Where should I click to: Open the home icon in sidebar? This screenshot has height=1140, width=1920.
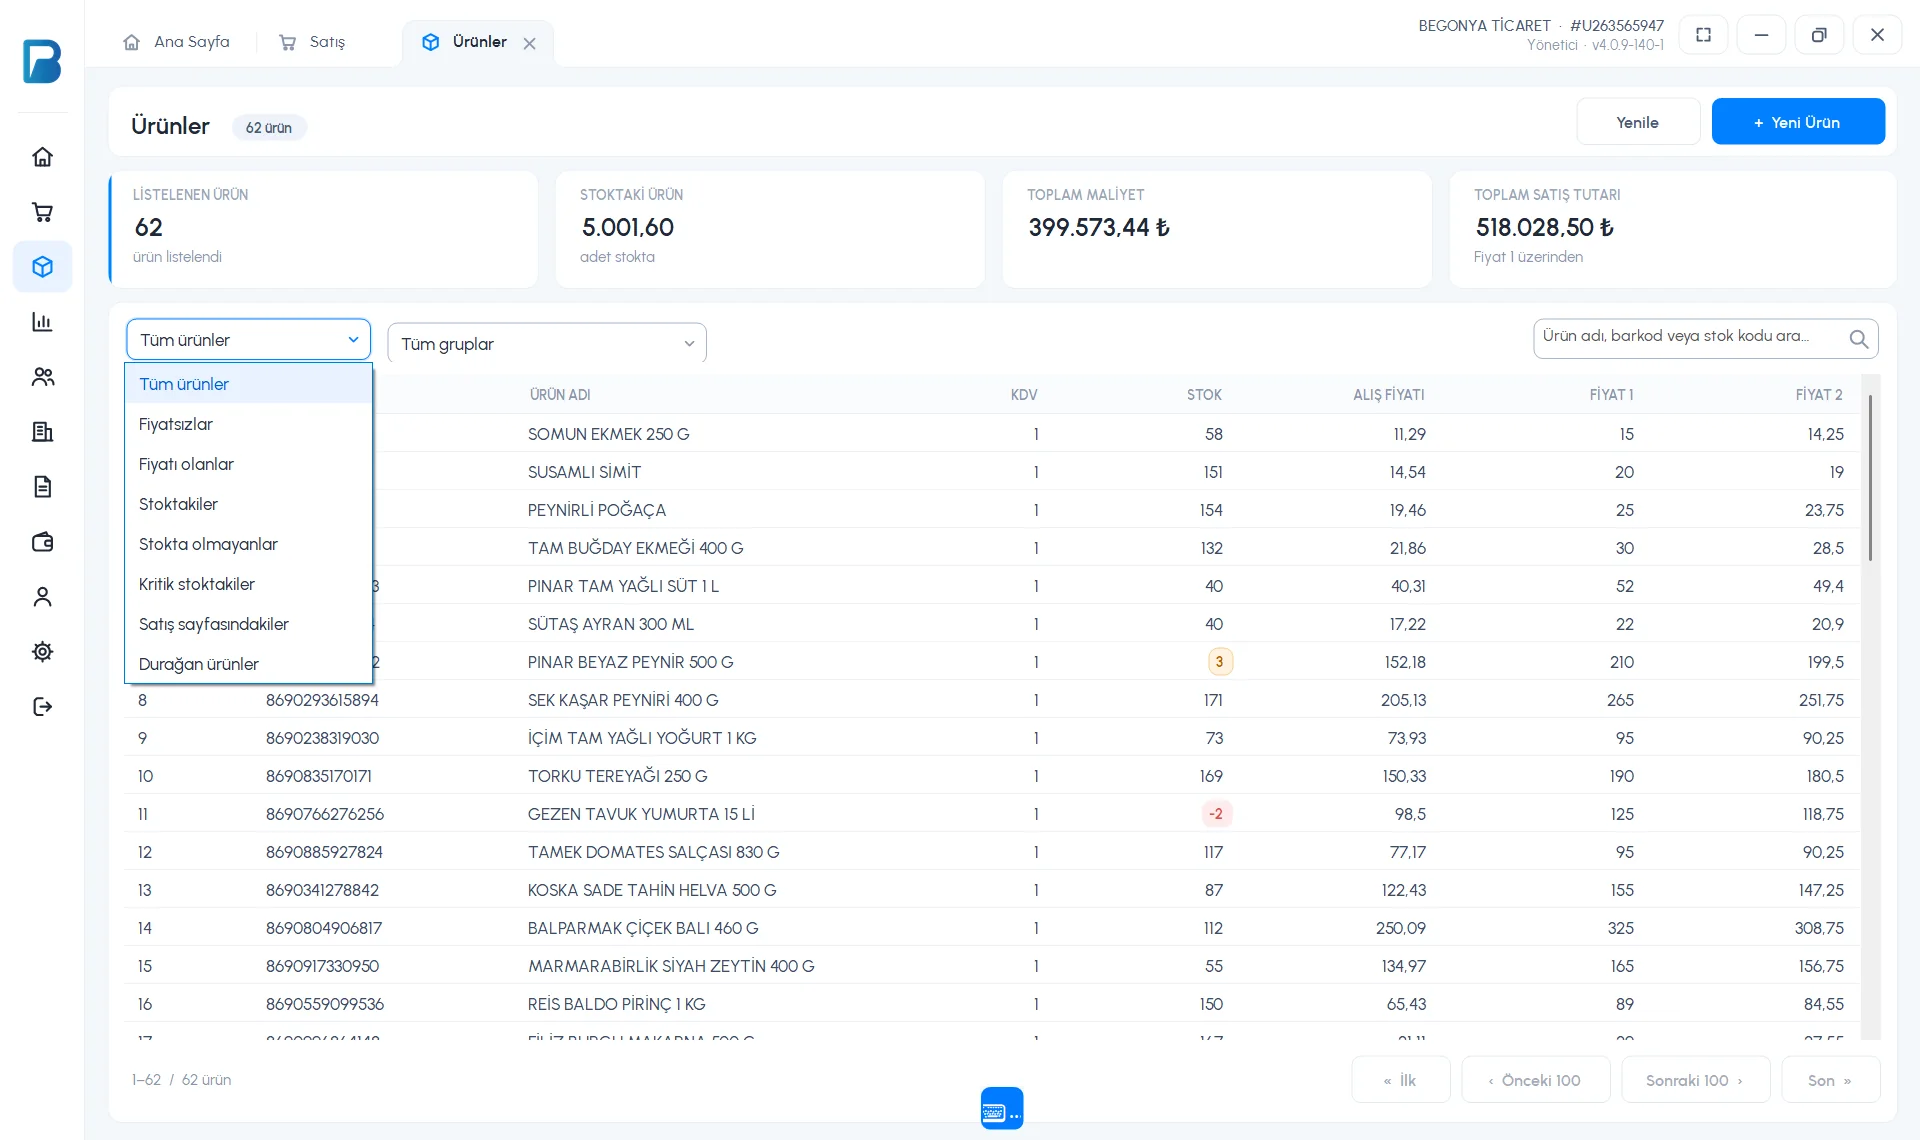point(42,157)
